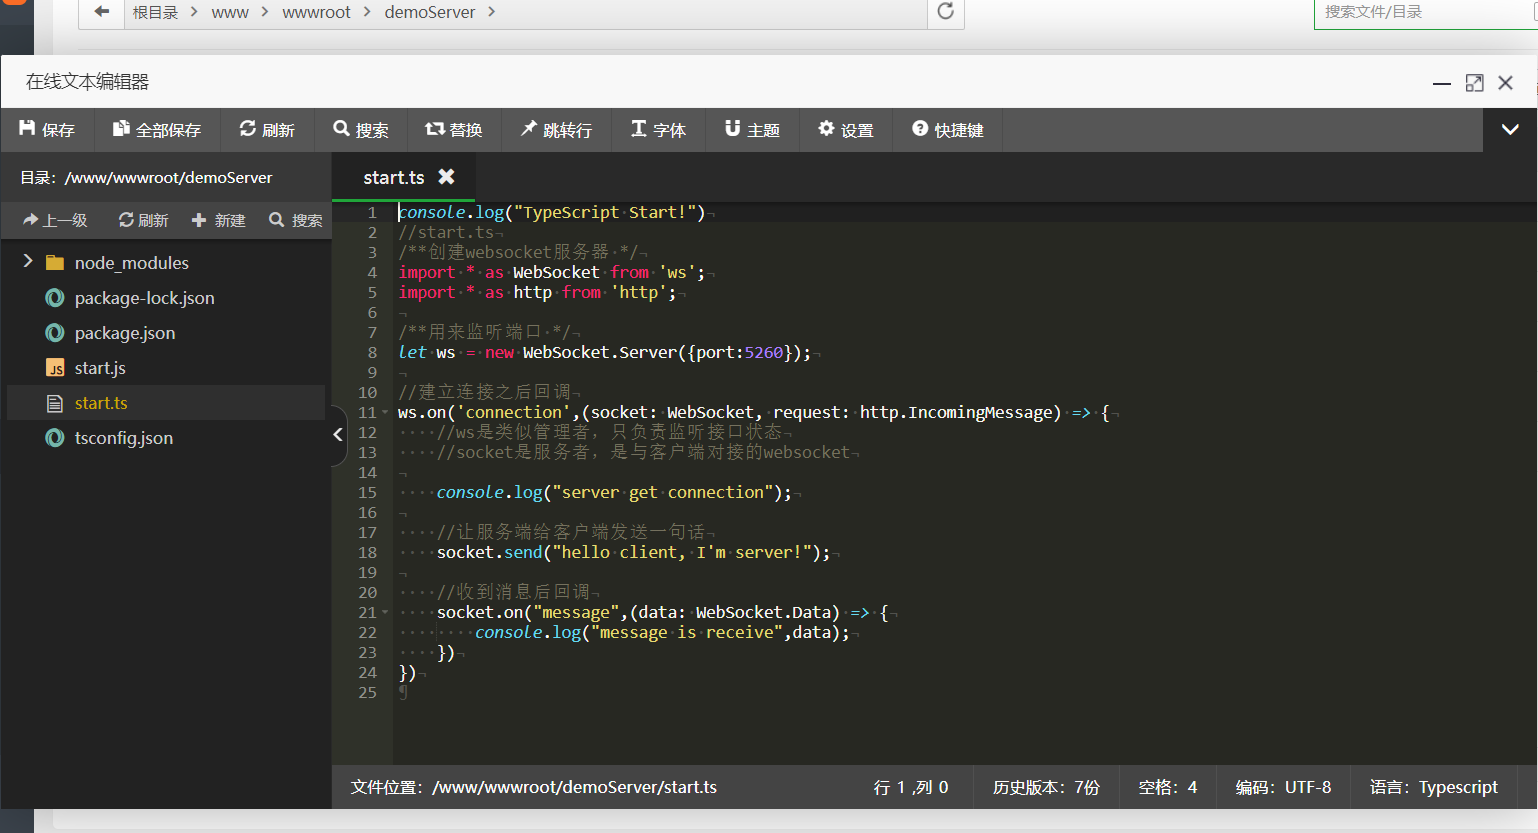The image size is (1538, 833).
Task: Open package.json in the file tree
Action: (125, 333)
